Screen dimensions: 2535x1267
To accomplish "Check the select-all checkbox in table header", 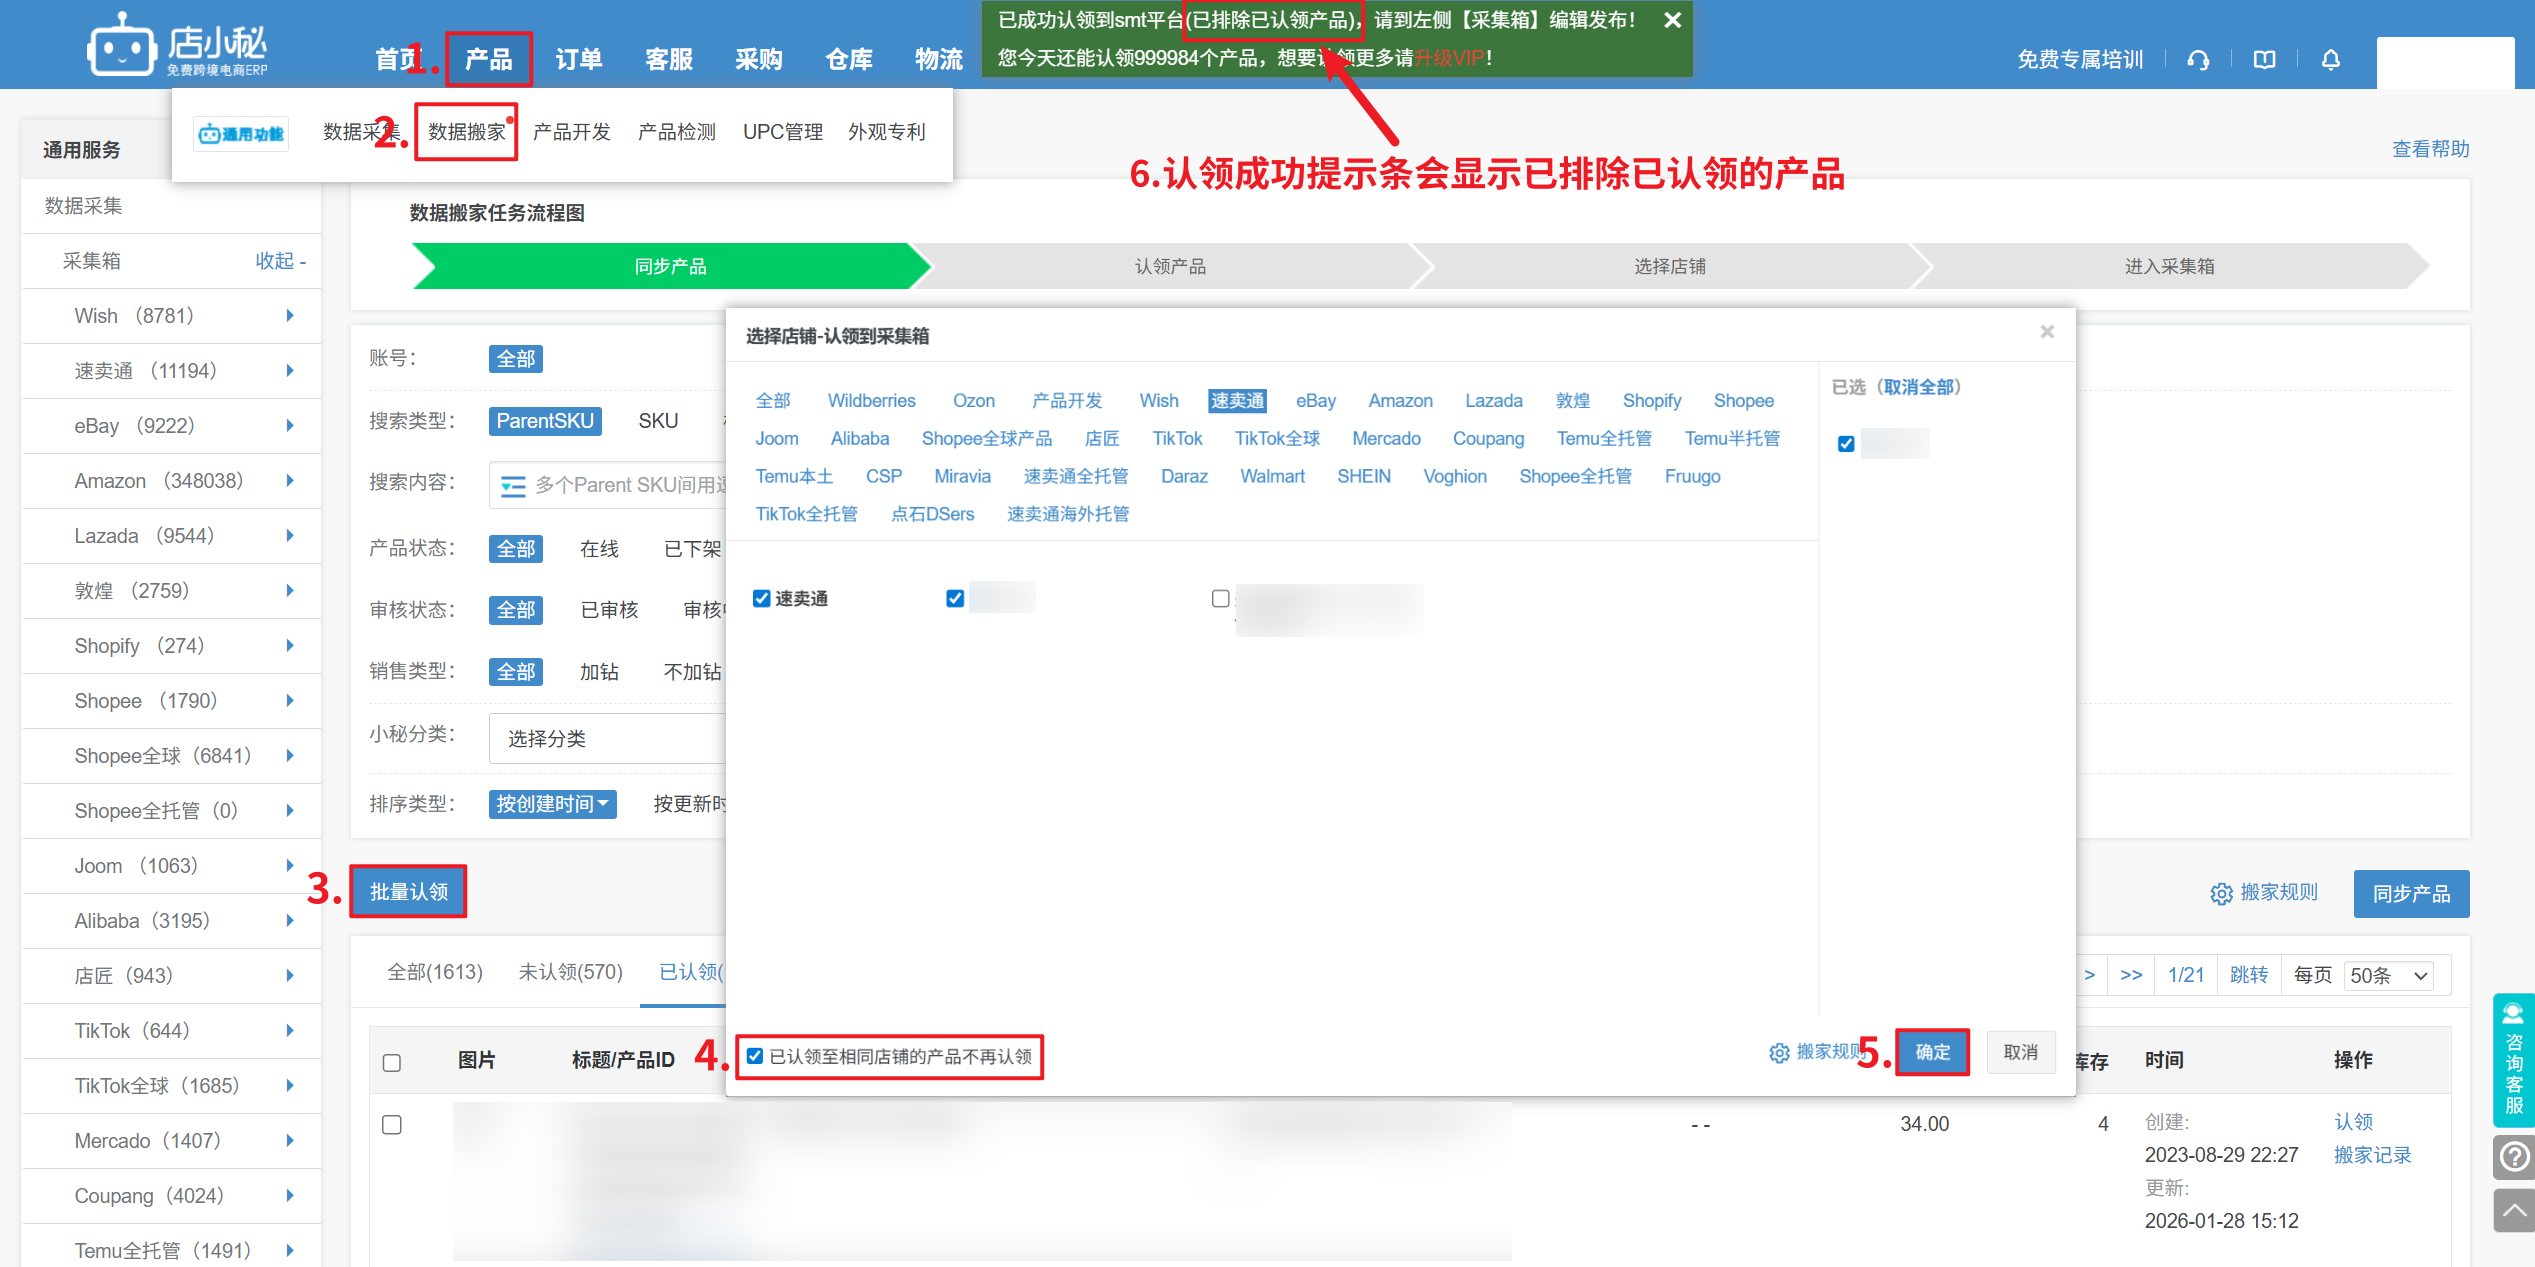I will pyautogui.click(x=392, y=1062).
